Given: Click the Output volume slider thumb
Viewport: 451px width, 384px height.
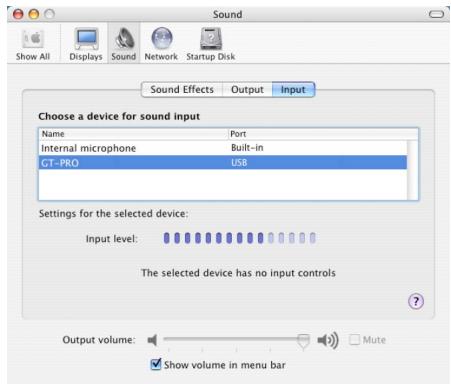Looking at the screenshot, I should pos(303,341).
